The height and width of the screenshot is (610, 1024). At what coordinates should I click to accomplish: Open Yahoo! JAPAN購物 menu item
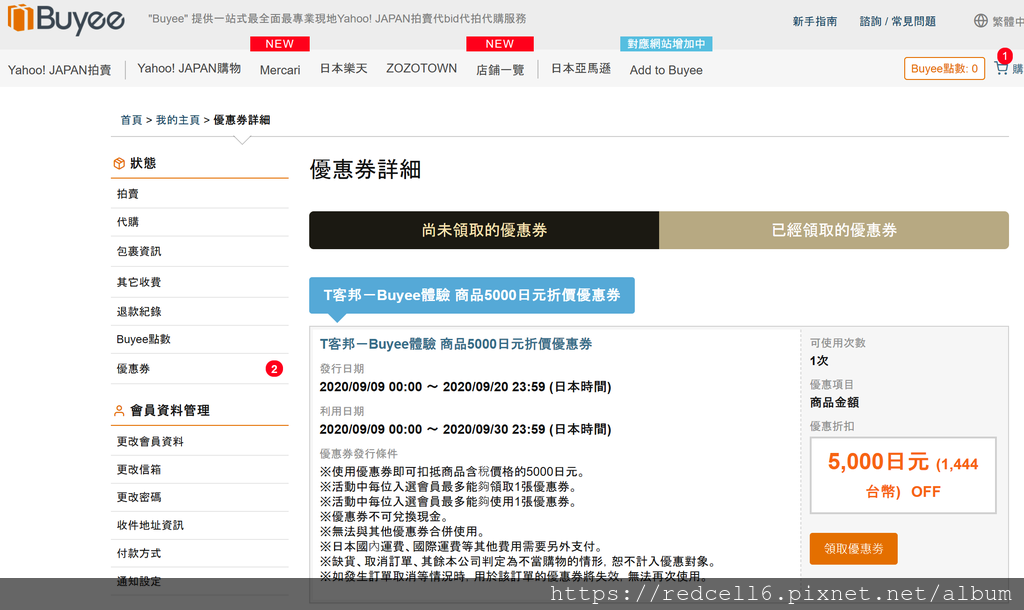(x=189, y=69)
